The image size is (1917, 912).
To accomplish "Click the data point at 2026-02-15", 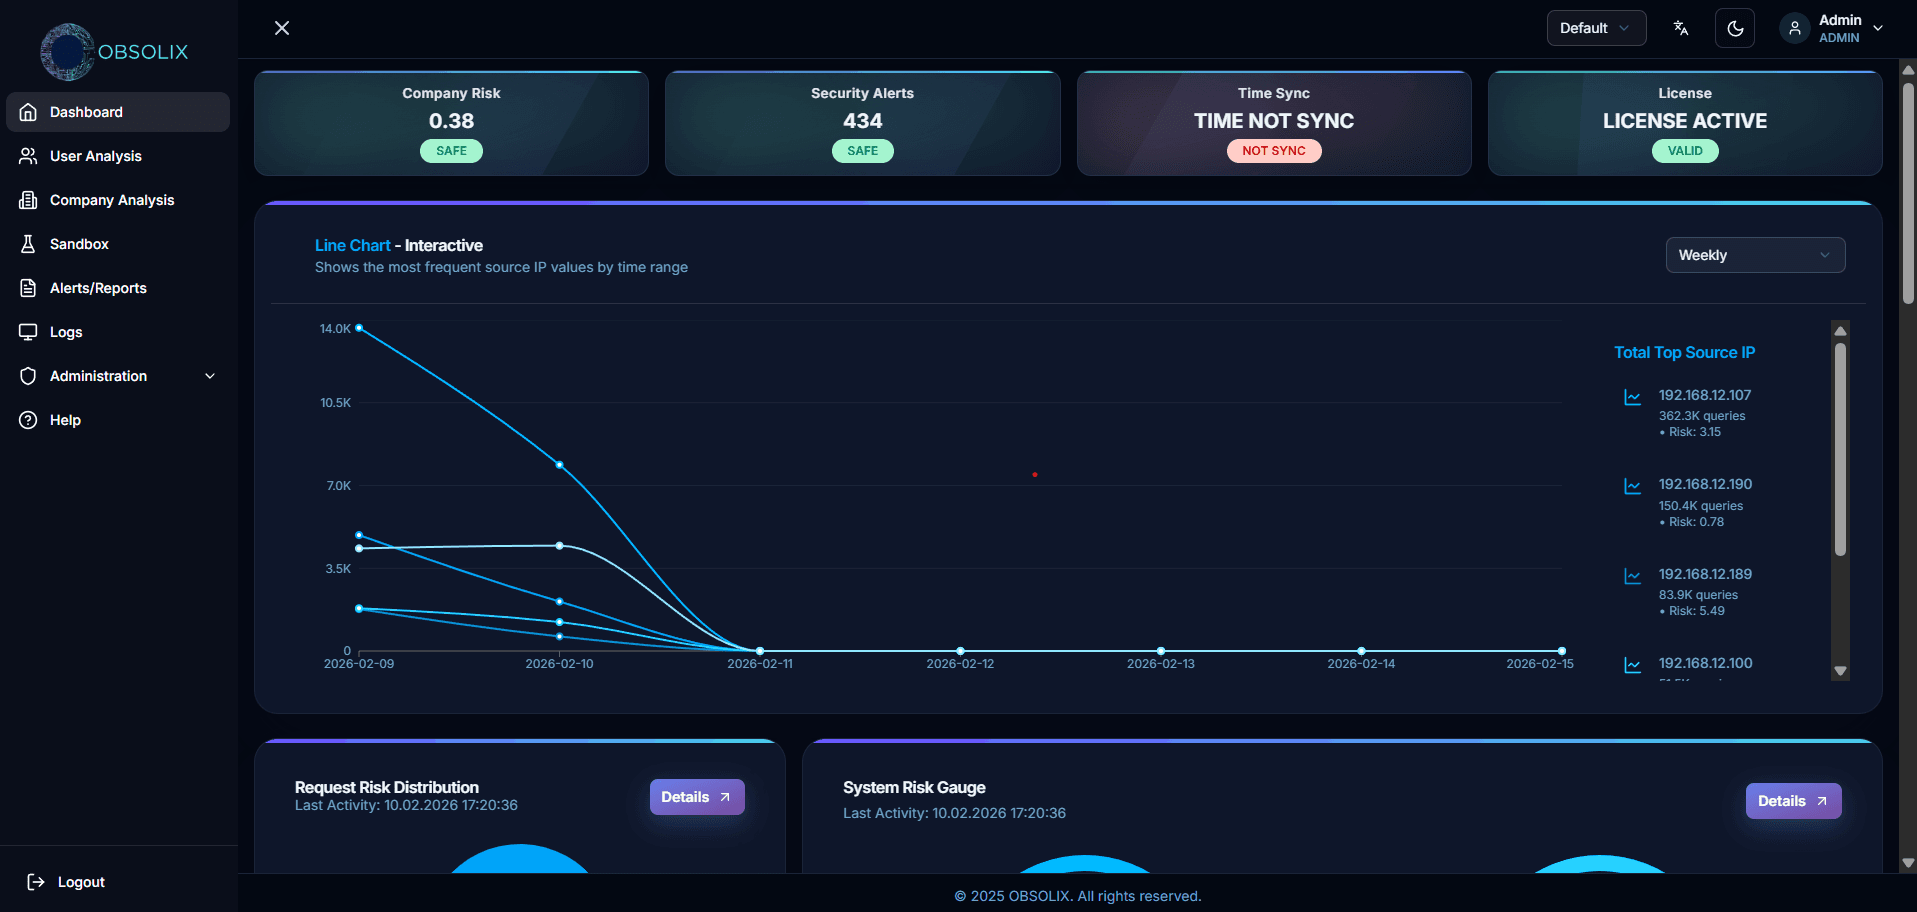I will click(x=1562, y=651).
